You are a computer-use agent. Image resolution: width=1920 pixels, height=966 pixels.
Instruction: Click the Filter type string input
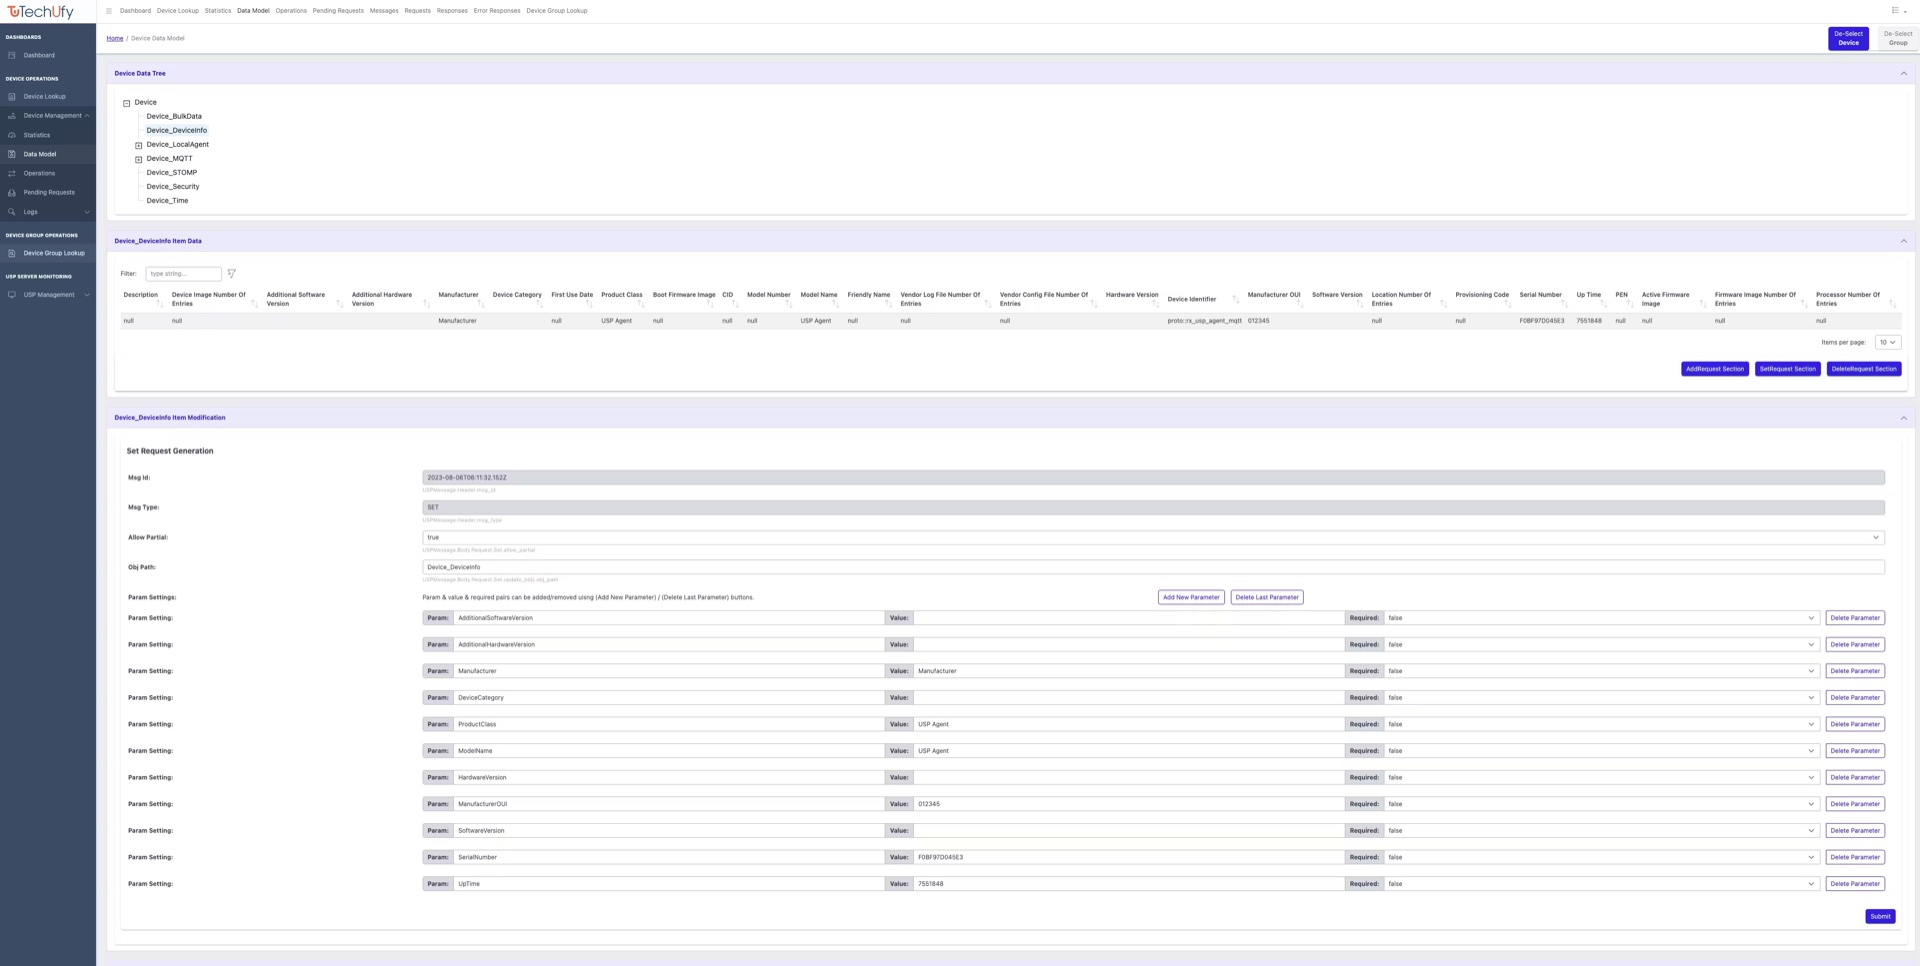pos(183,274)
